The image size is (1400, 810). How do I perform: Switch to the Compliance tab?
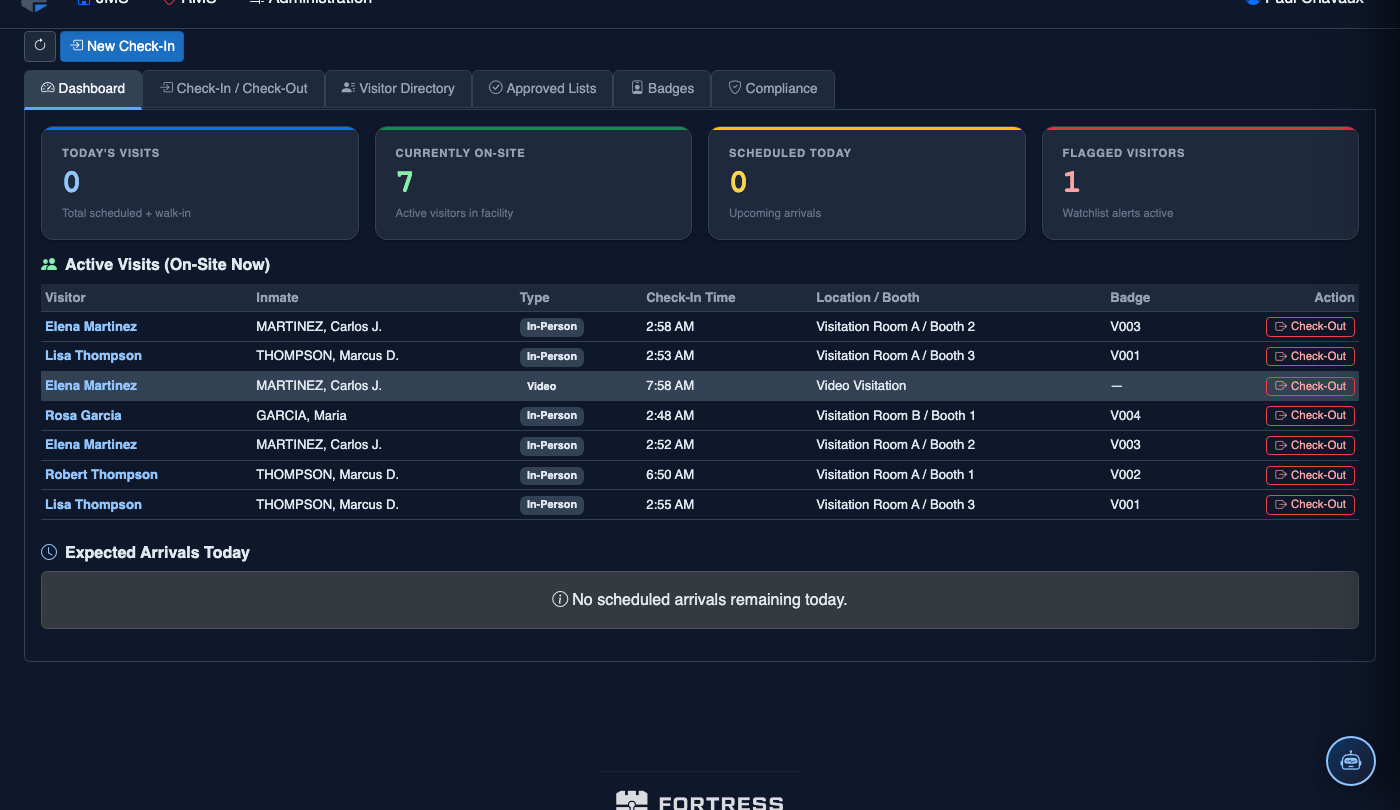point(773,88)
